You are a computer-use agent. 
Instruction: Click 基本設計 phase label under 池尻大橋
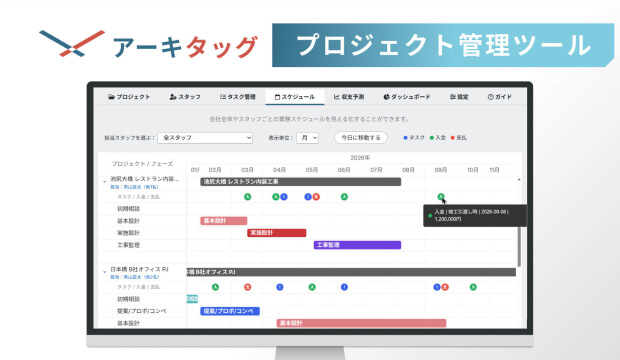pyautogui.click(x=129, y=221)
